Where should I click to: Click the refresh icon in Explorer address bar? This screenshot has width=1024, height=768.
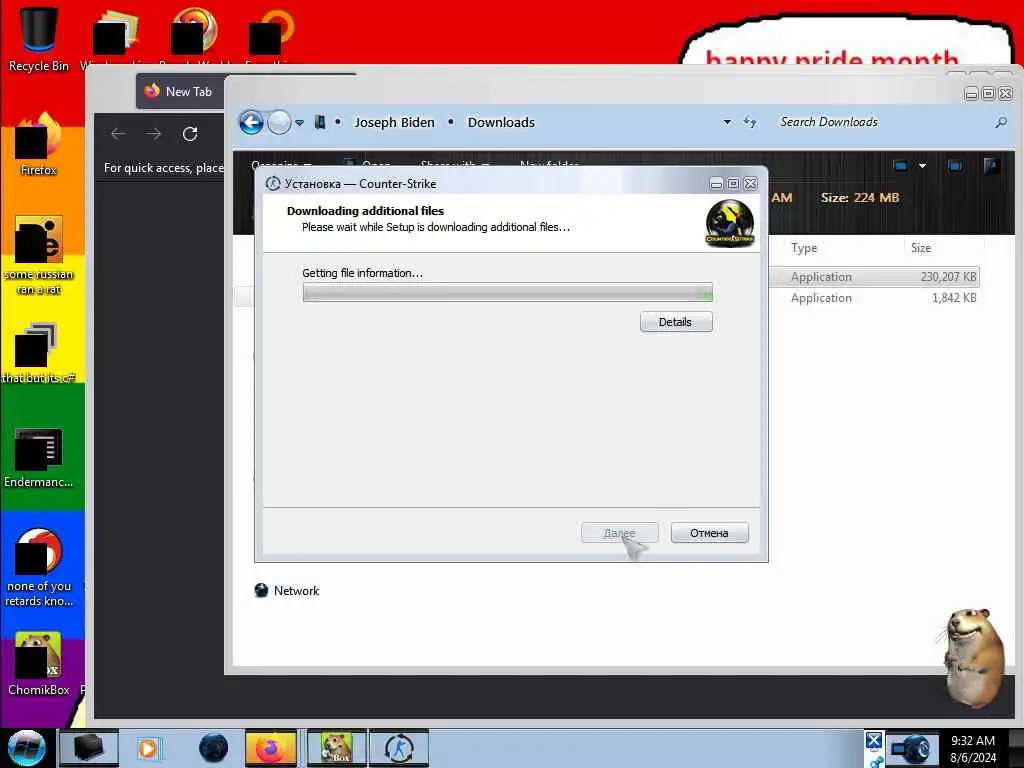(750, 122)
